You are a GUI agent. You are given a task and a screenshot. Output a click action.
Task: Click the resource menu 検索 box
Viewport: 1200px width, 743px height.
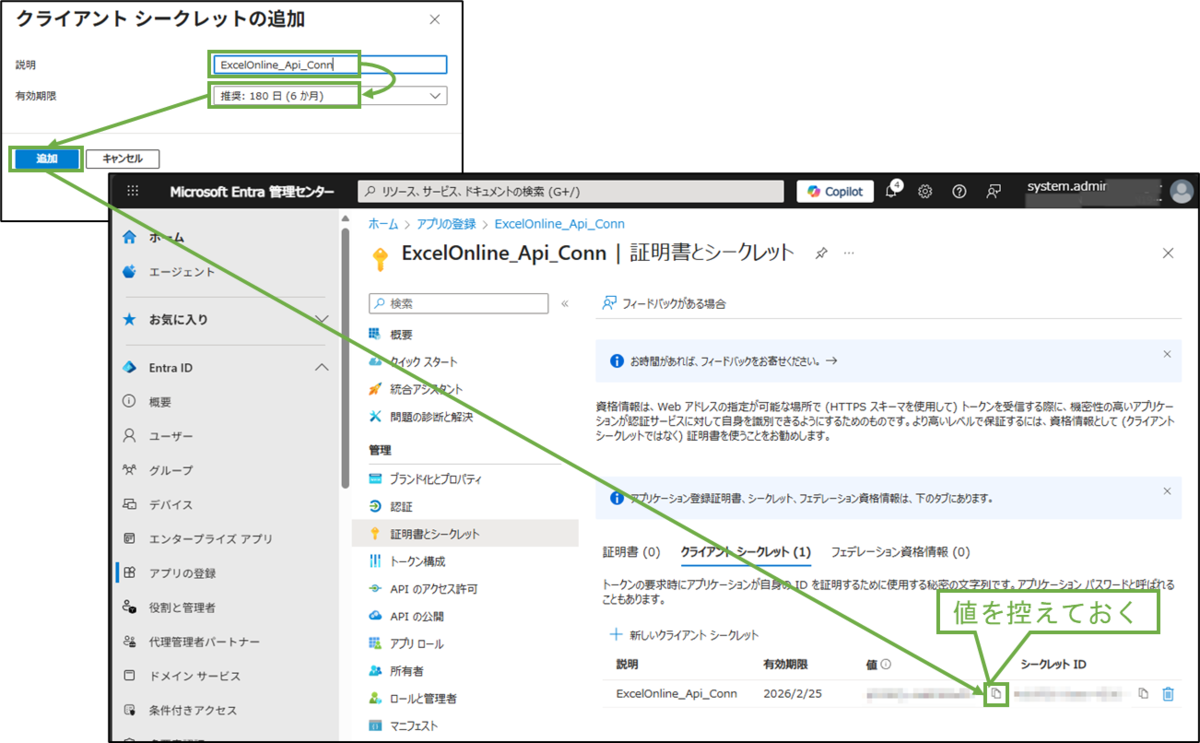click(x=458, y=303)
